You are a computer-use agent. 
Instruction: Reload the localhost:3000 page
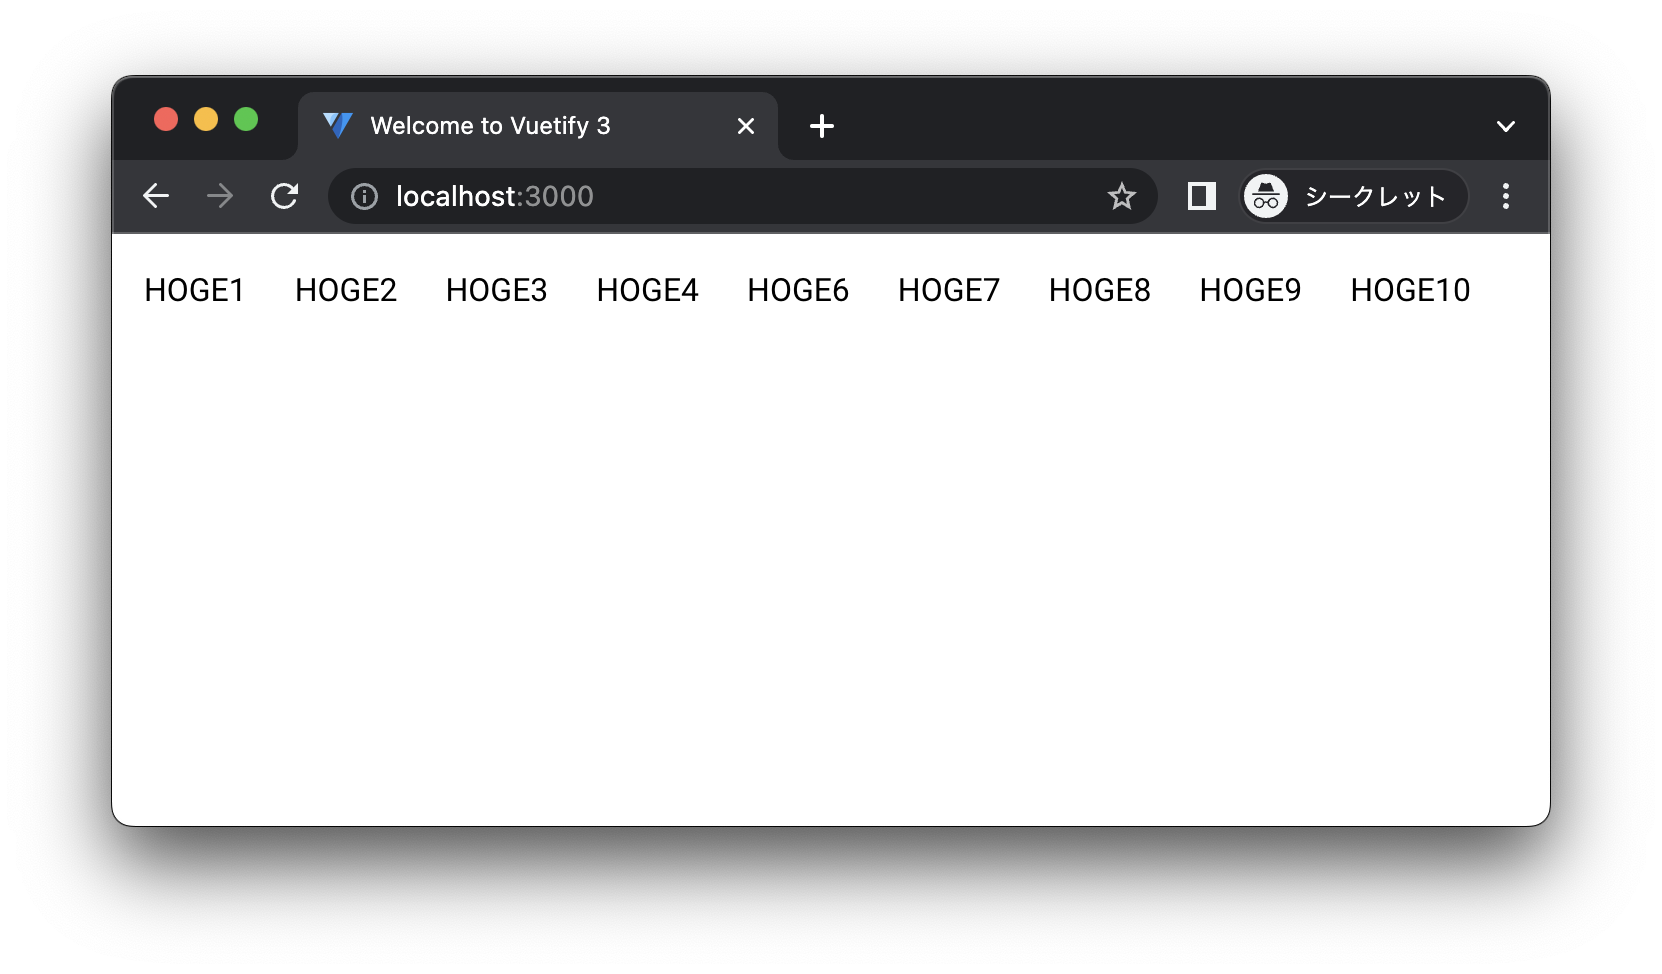click(x=284, y=196)
